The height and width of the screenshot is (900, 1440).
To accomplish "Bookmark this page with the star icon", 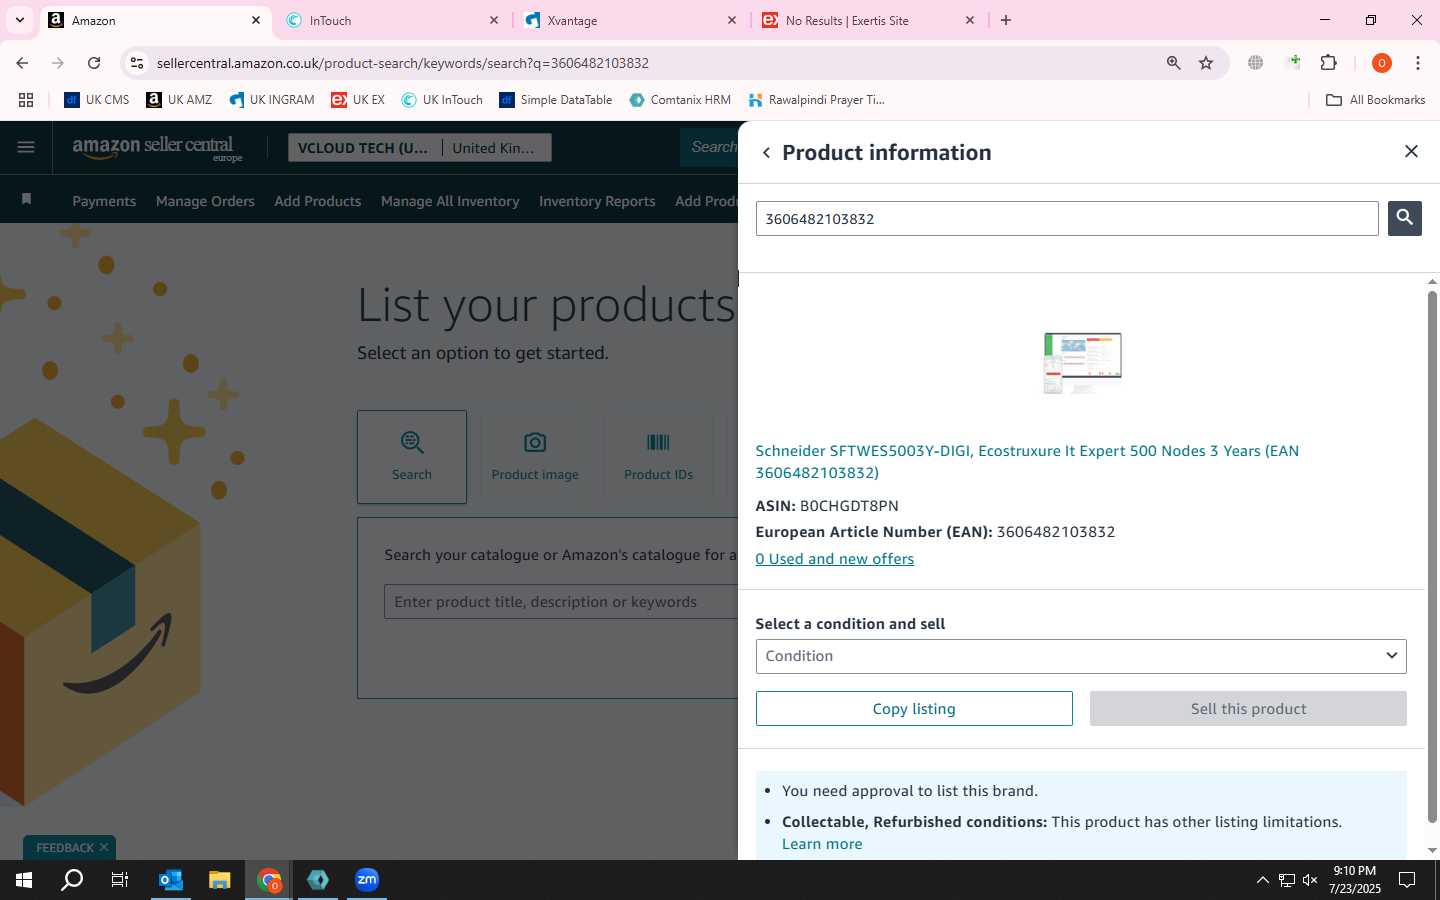I will click(x=1206, y=63).
